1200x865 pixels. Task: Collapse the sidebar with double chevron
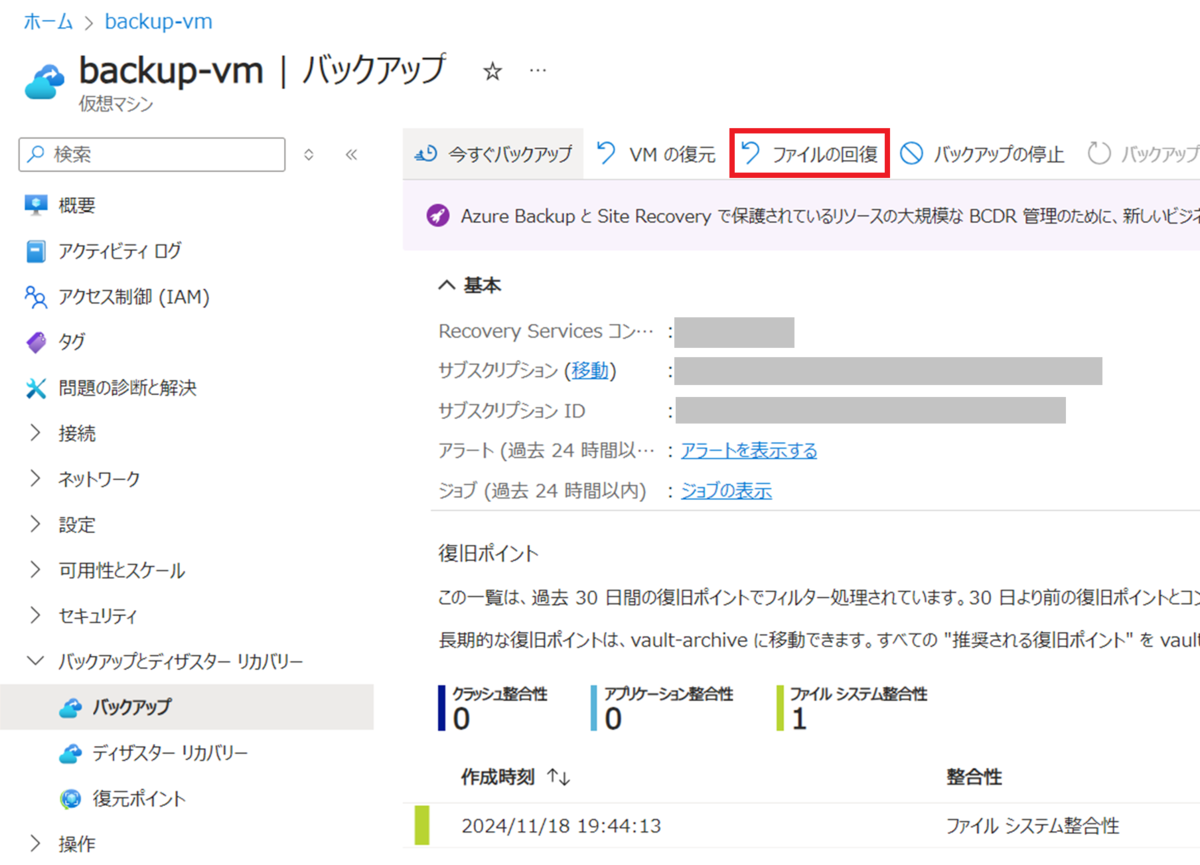351,155
